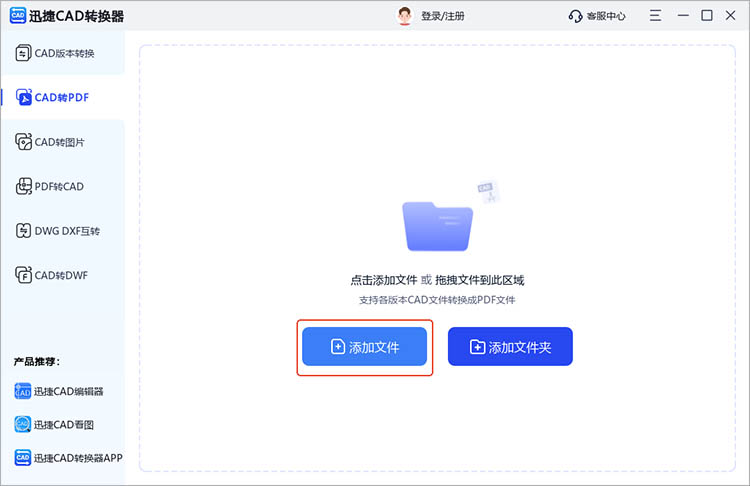This screenshot has height=486, width=750.
Task: Go to CAD转DWF conversion
Action: [63, 275]
